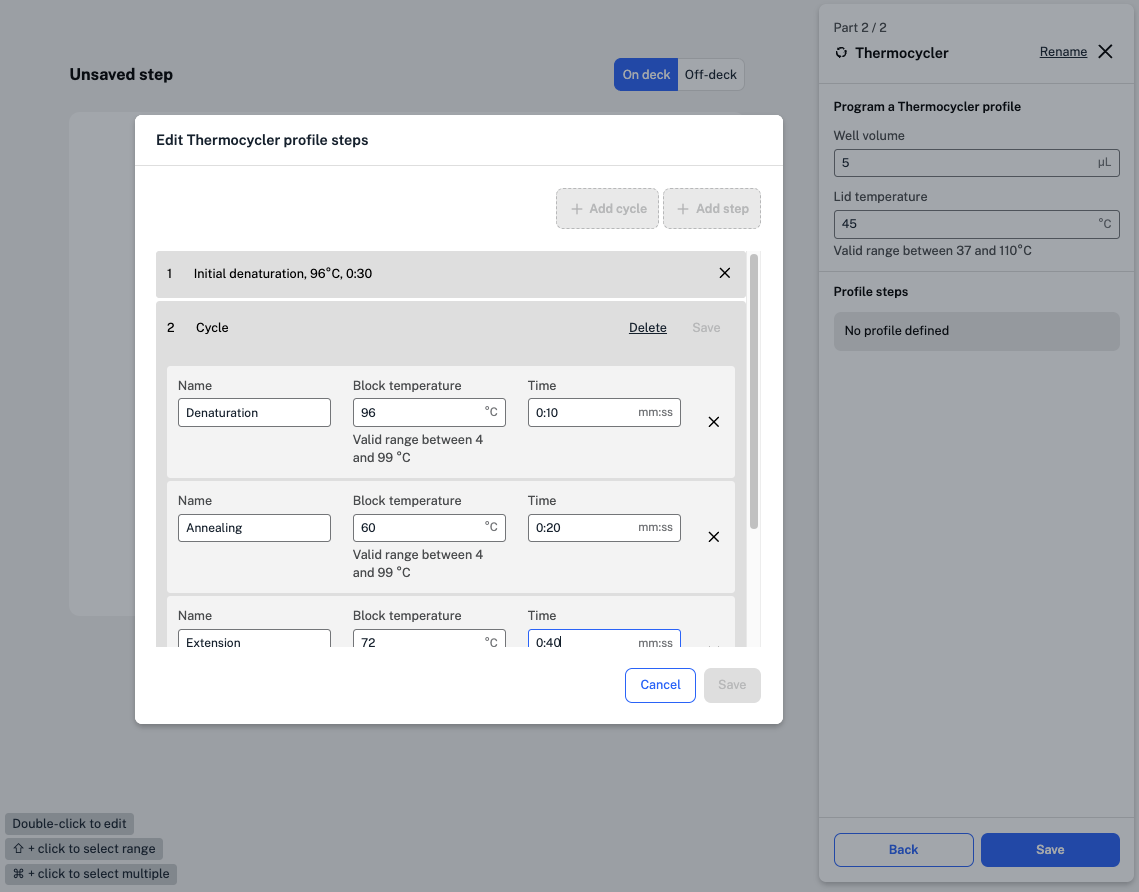Screen dimensions: 1139x892
Task: Switch to On deck view
Action: click(646, 75)
